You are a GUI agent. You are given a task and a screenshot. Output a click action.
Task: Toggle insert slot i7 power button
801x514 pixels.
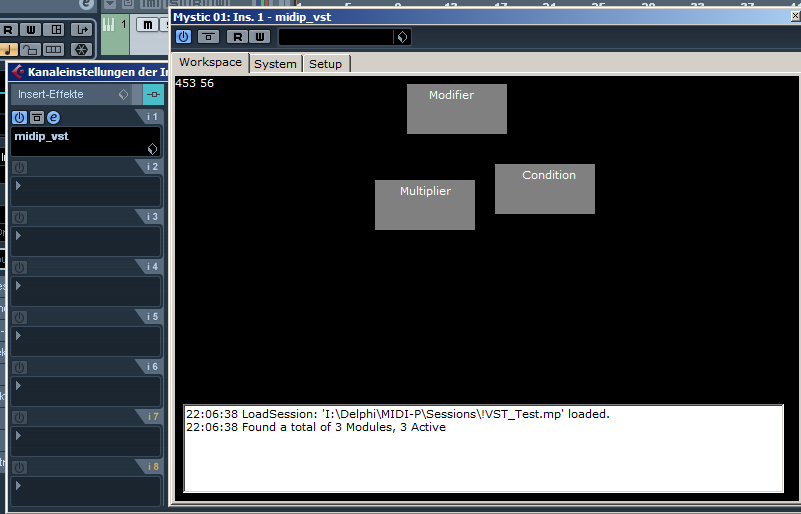[19, 417]
